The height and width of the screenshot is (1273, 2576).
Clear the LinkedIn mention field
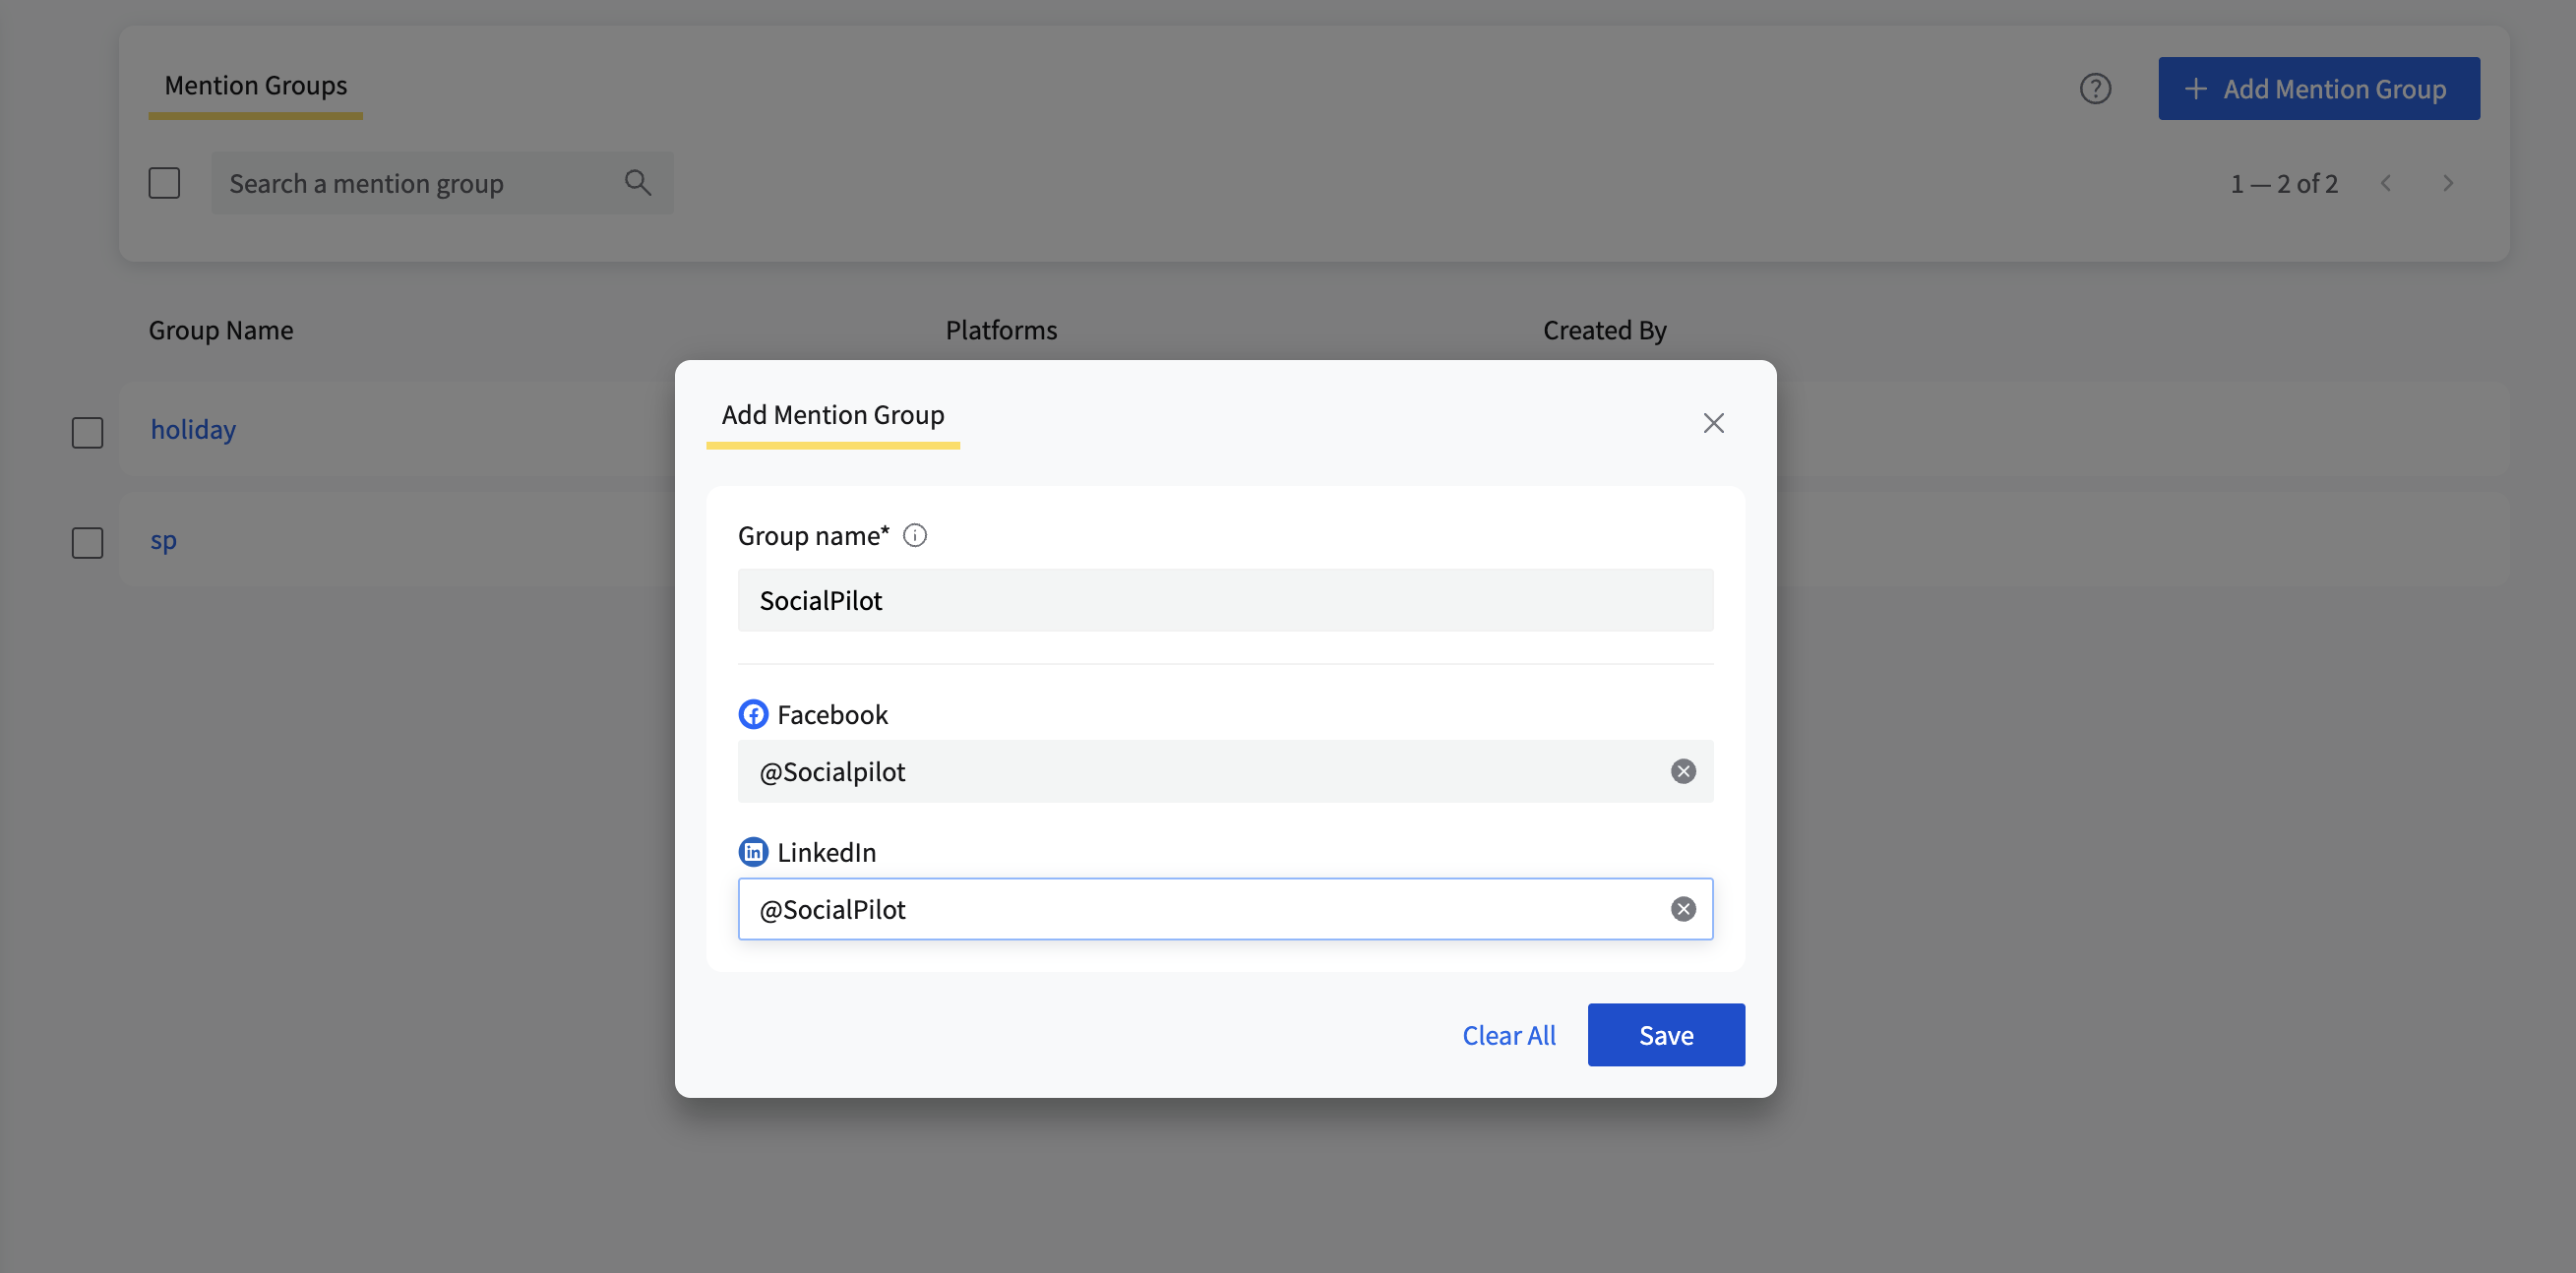pos(1683,909)
